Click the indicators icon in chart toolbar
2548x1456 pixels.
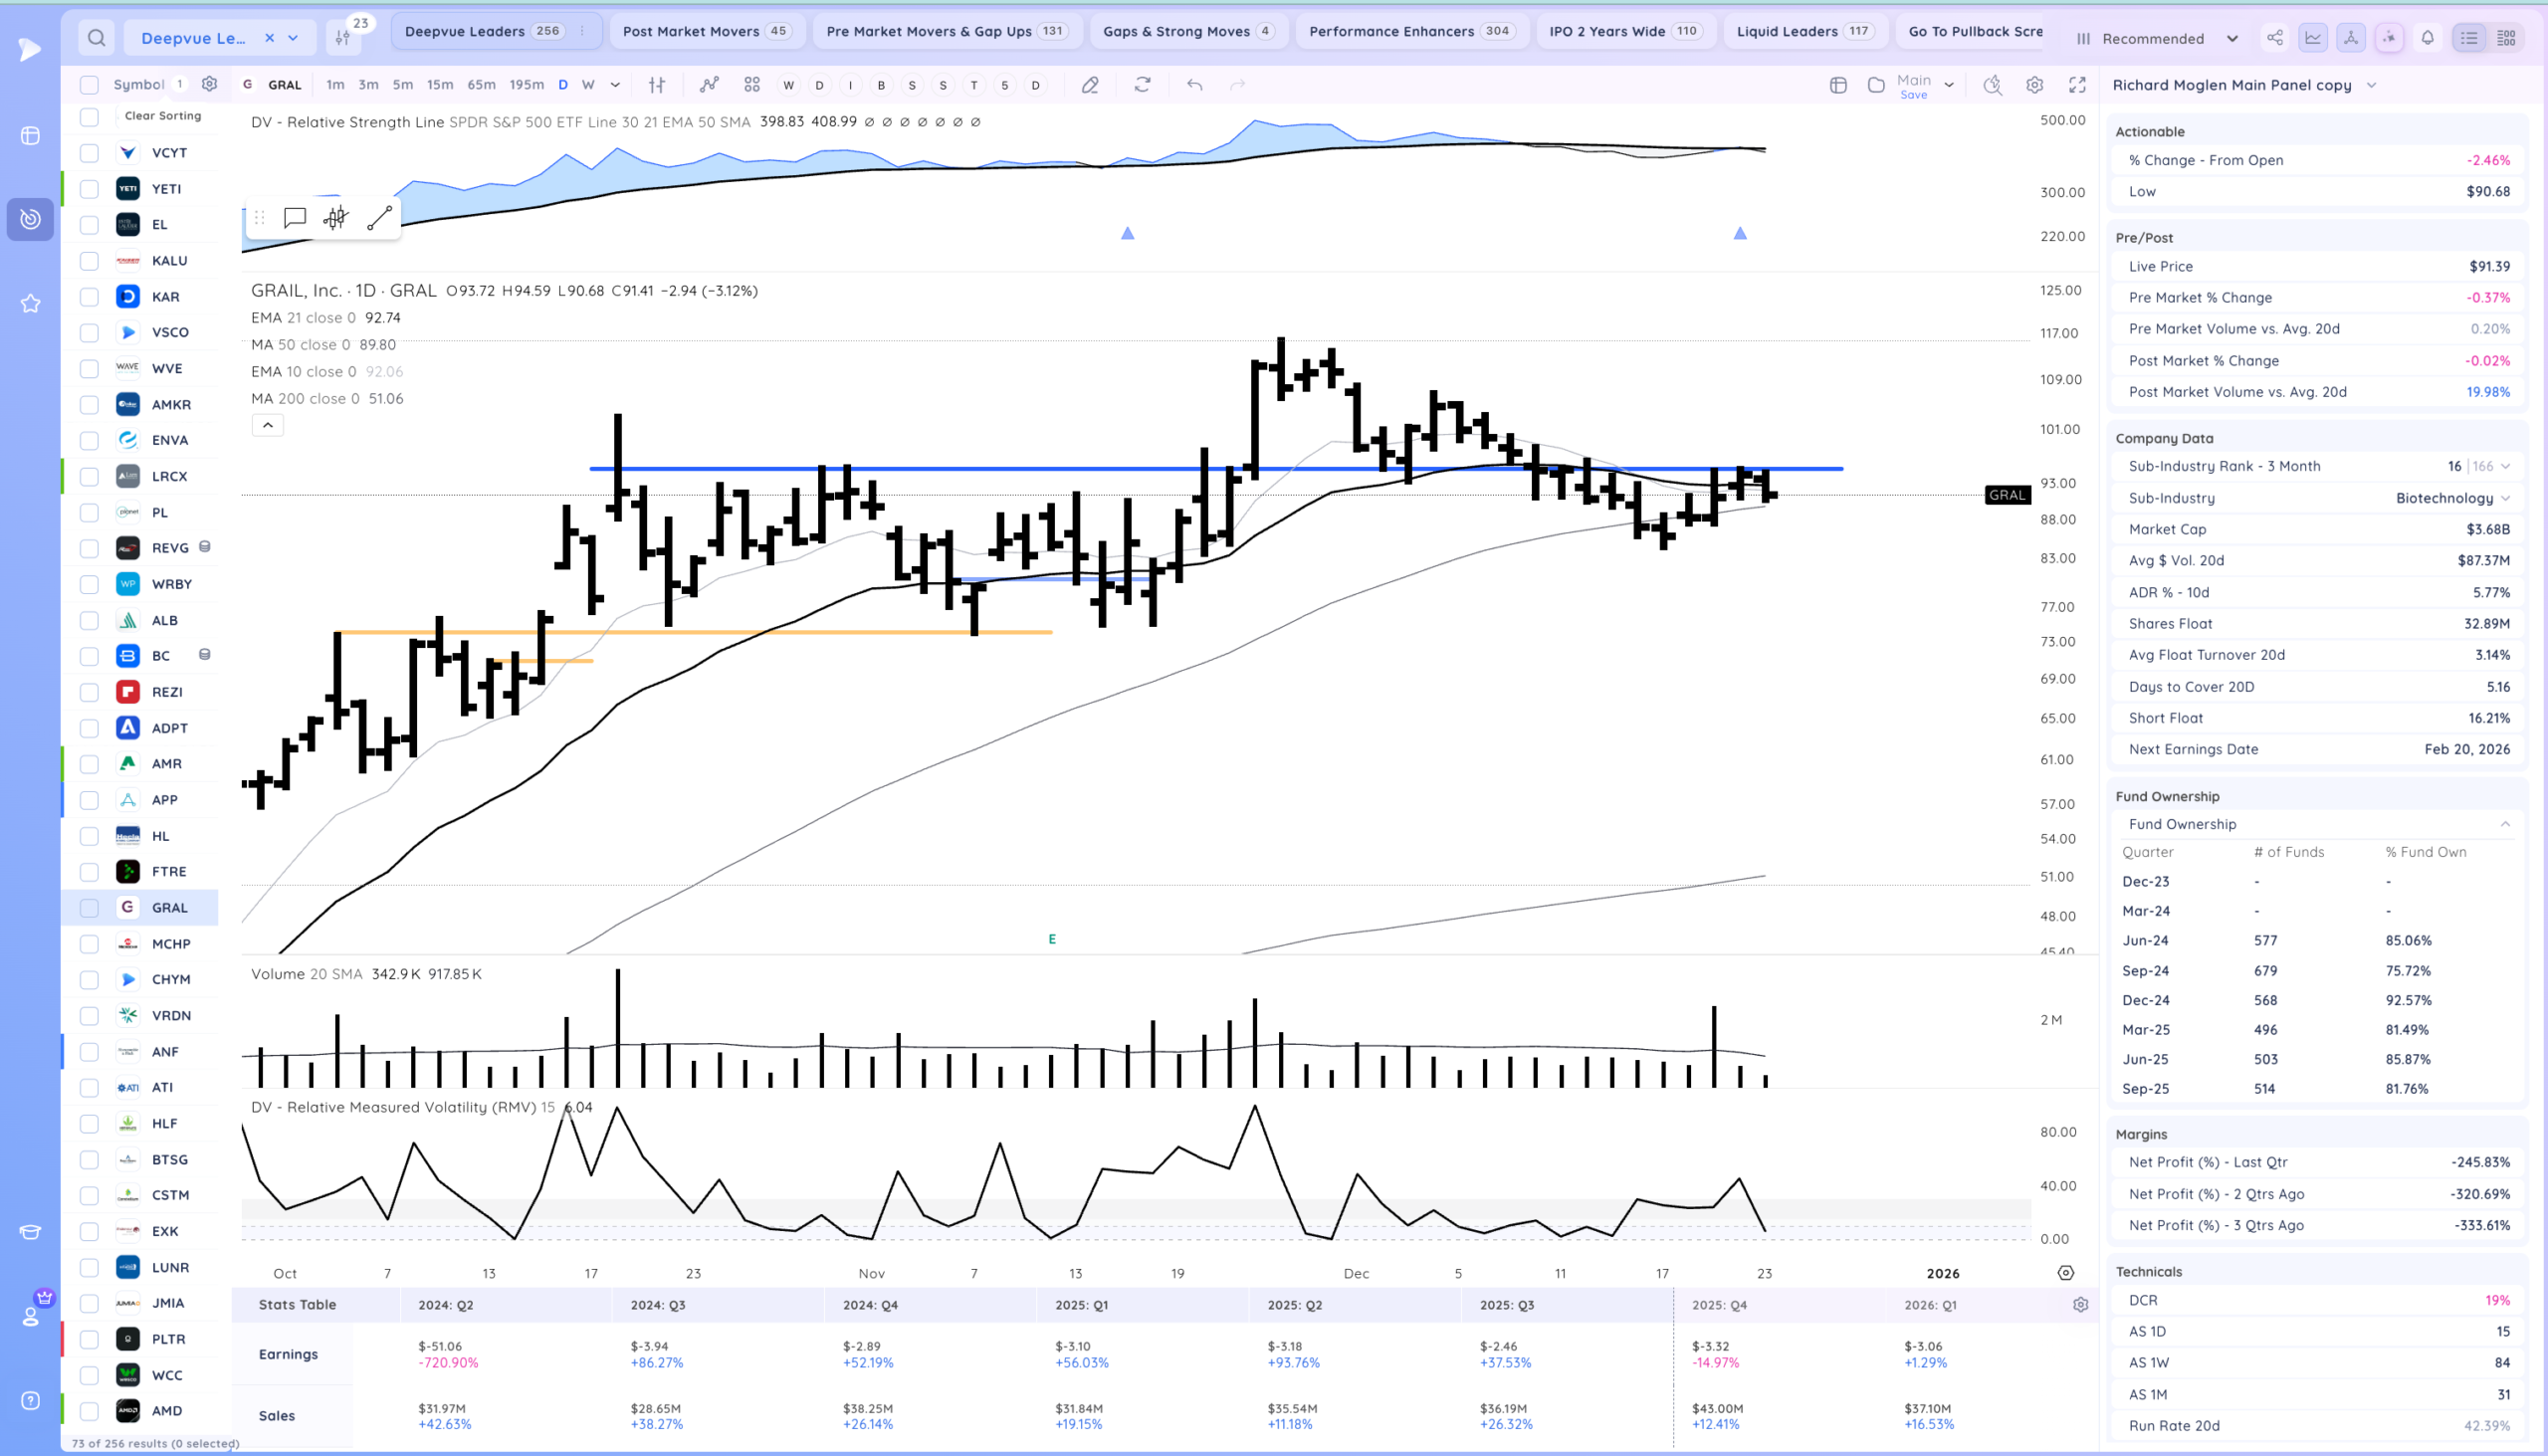pos(709,85)
